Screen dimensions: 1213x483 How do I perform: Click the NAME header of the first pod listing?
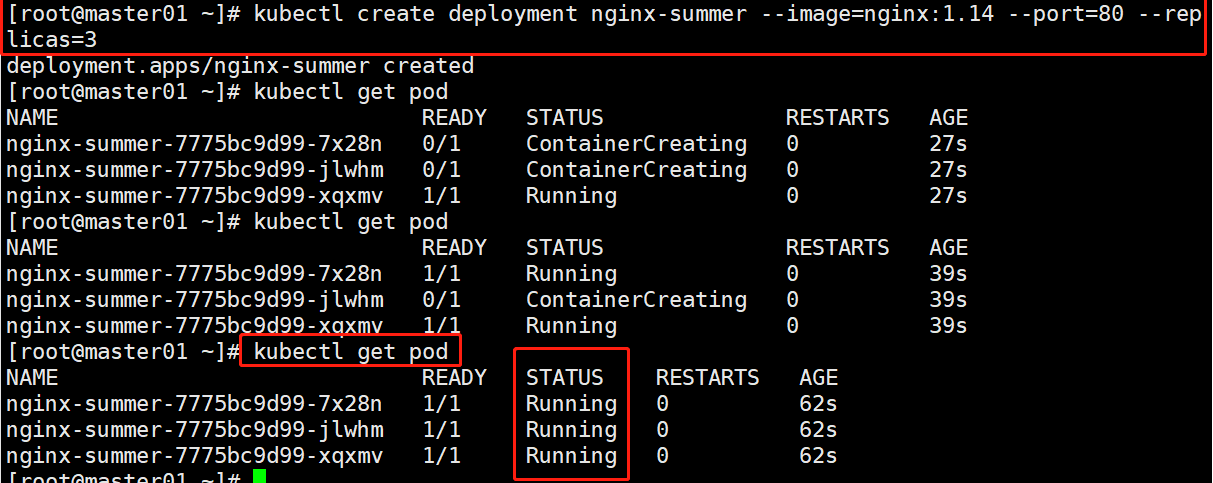32,118
